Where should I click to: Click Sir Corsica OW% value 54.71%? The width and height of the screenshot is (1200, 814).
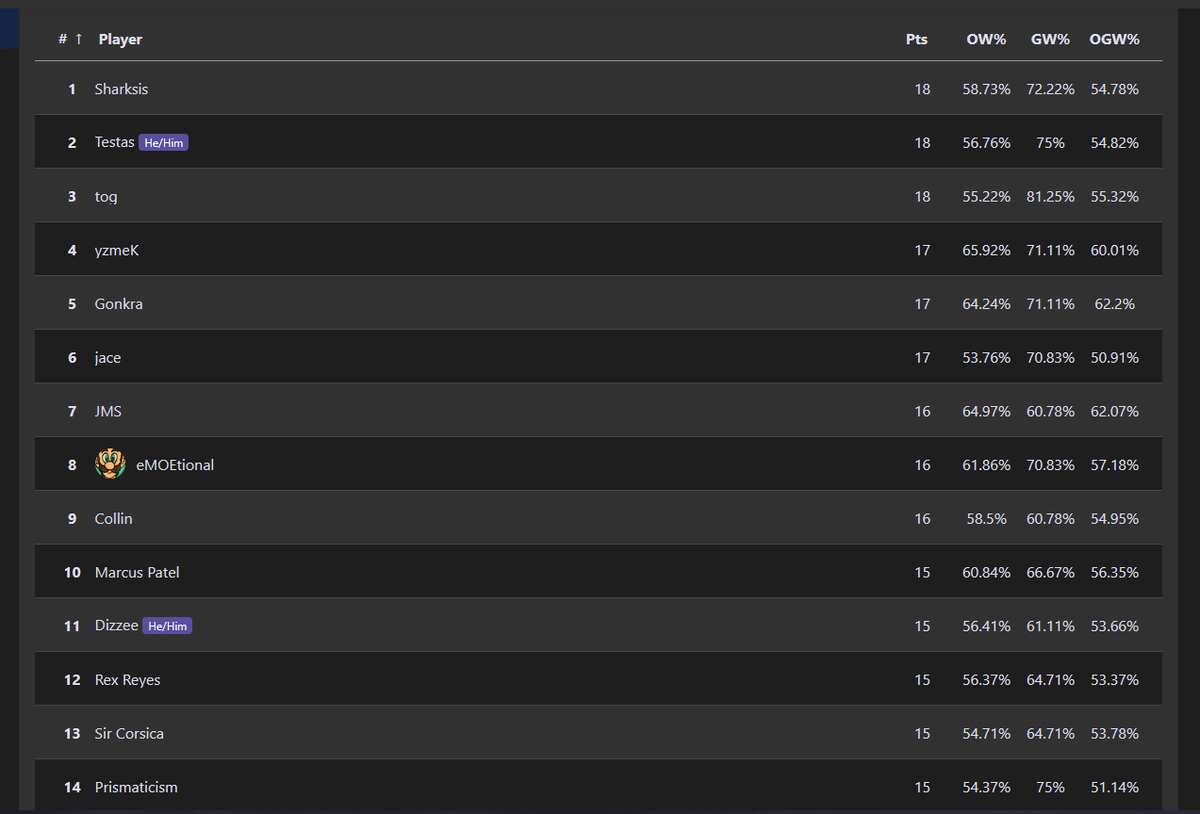pos(986,733)
